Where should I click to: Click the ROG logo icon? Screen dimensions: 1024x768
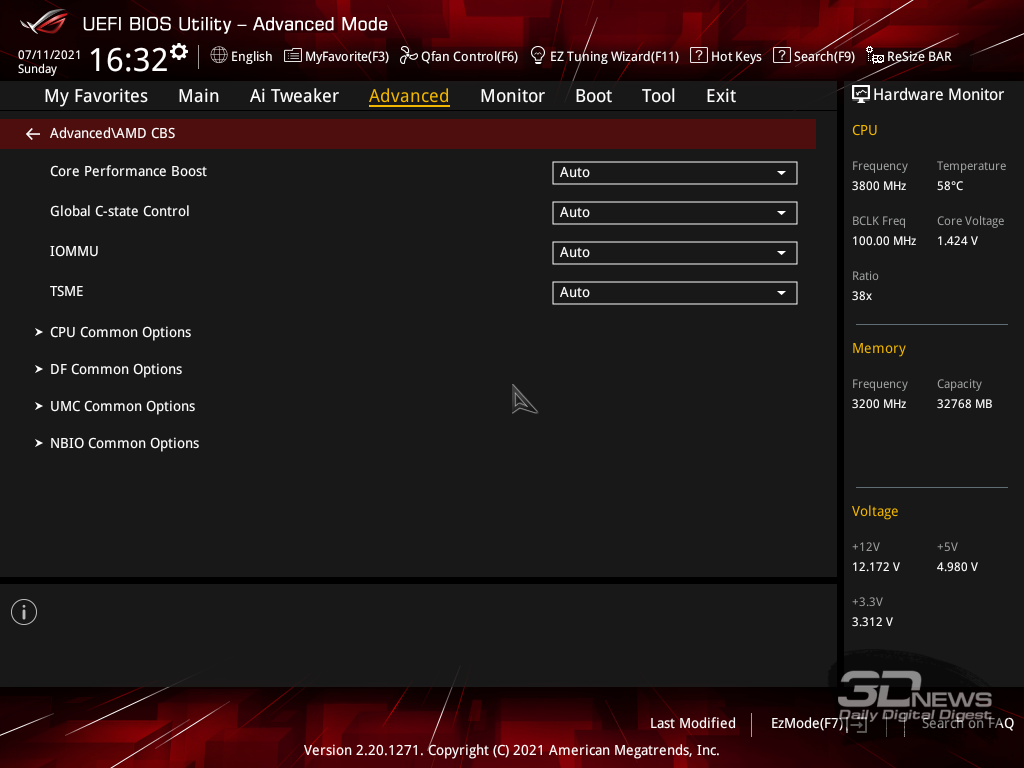43,22
